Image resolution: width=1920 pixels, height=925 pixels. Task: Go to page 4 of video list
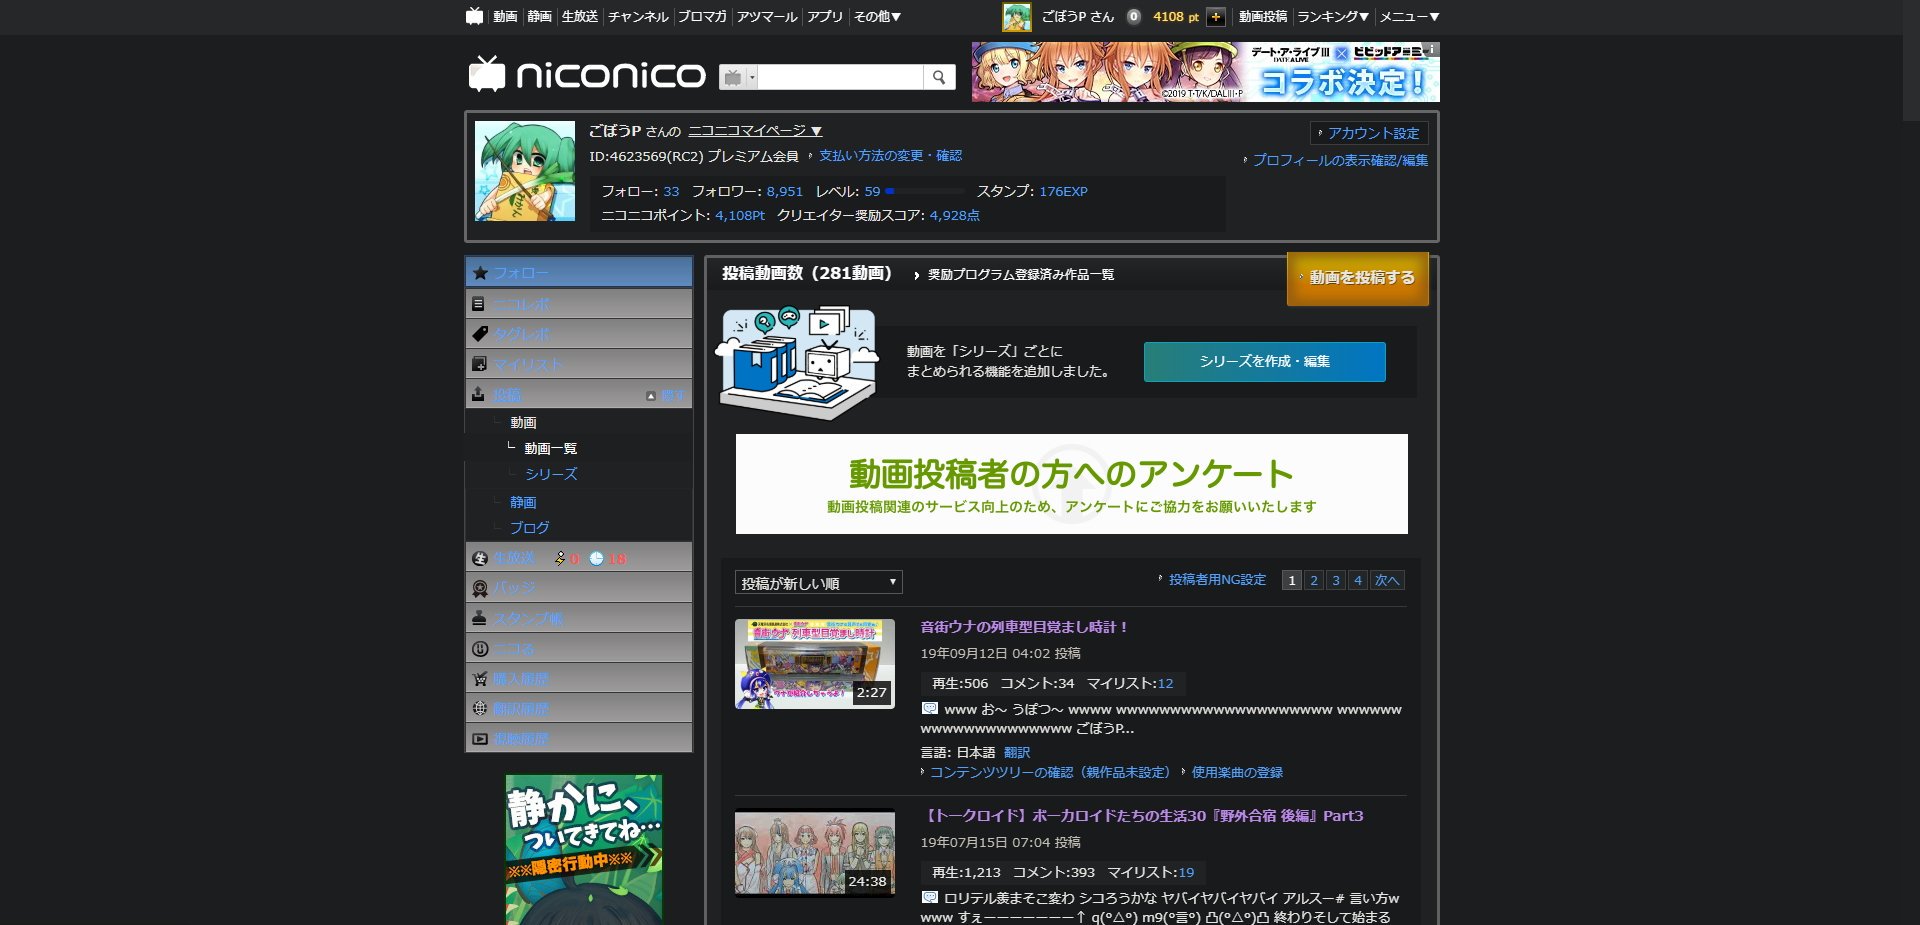tap(1358, 580)
